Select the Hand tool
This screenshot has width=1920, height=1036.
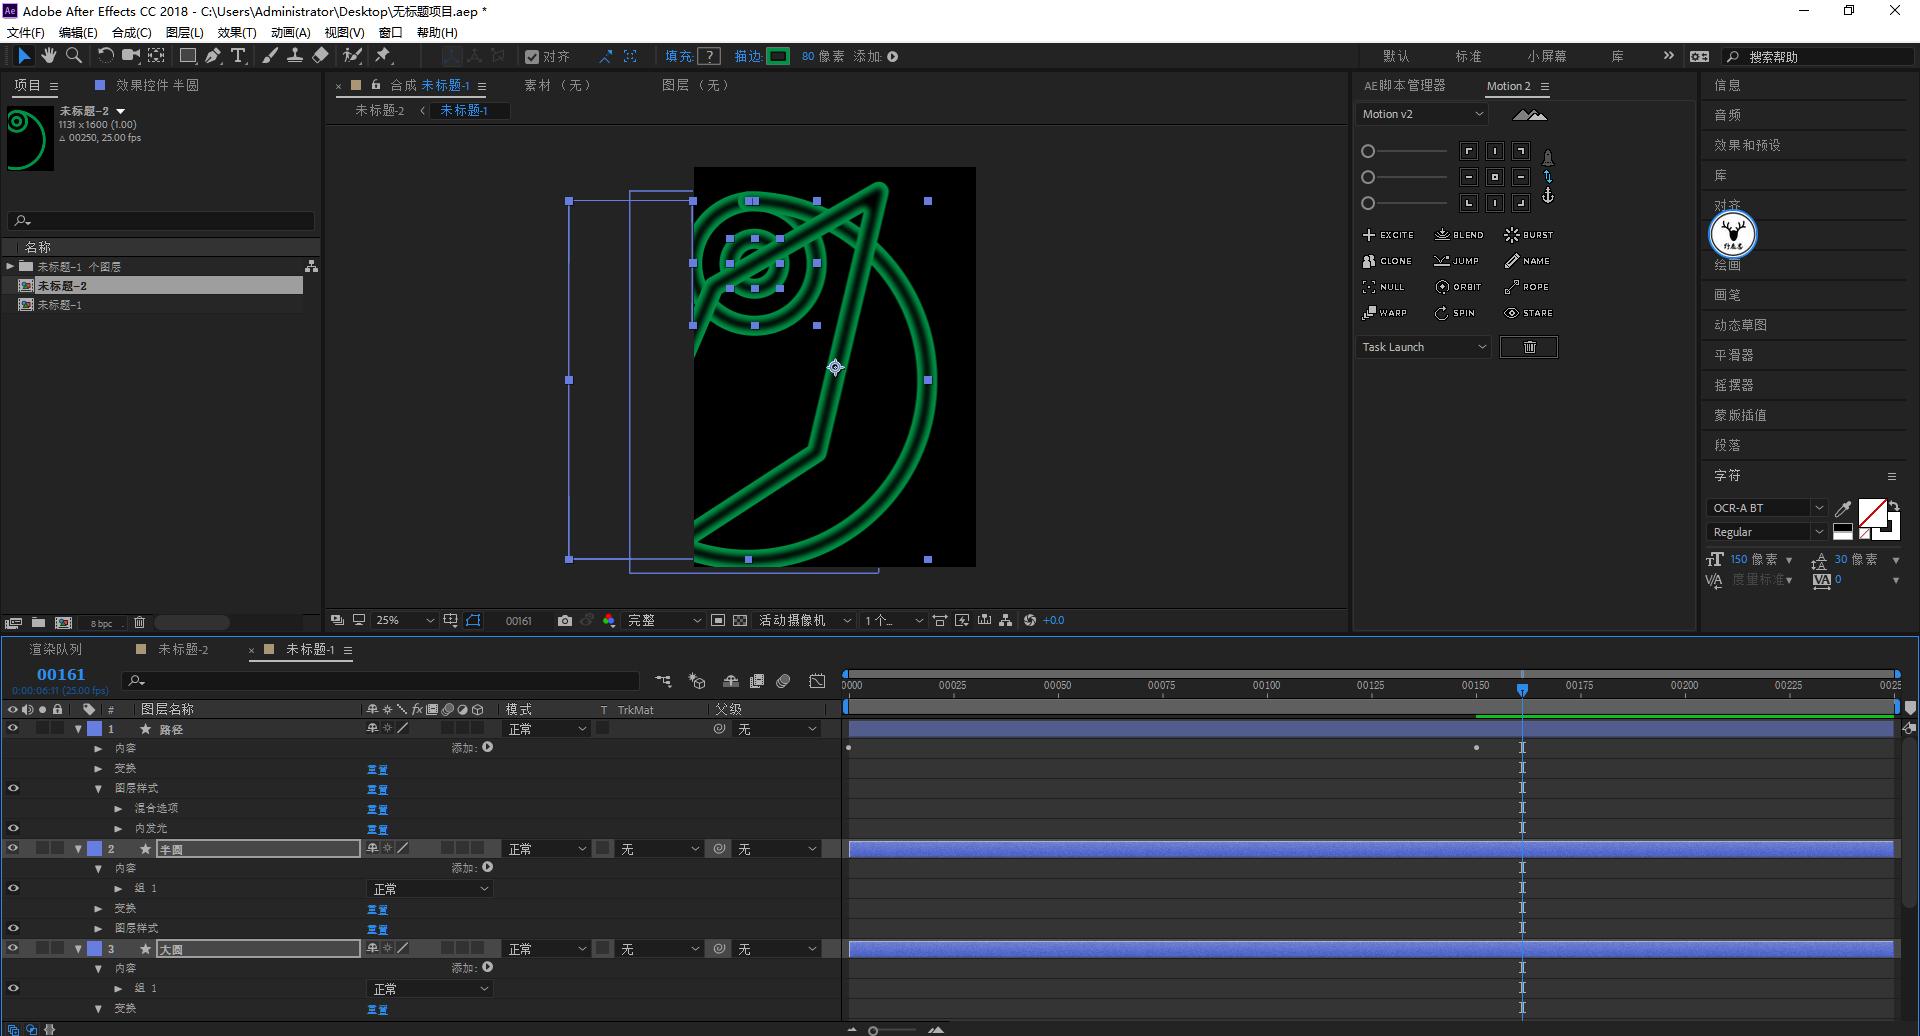coord(48,56)
